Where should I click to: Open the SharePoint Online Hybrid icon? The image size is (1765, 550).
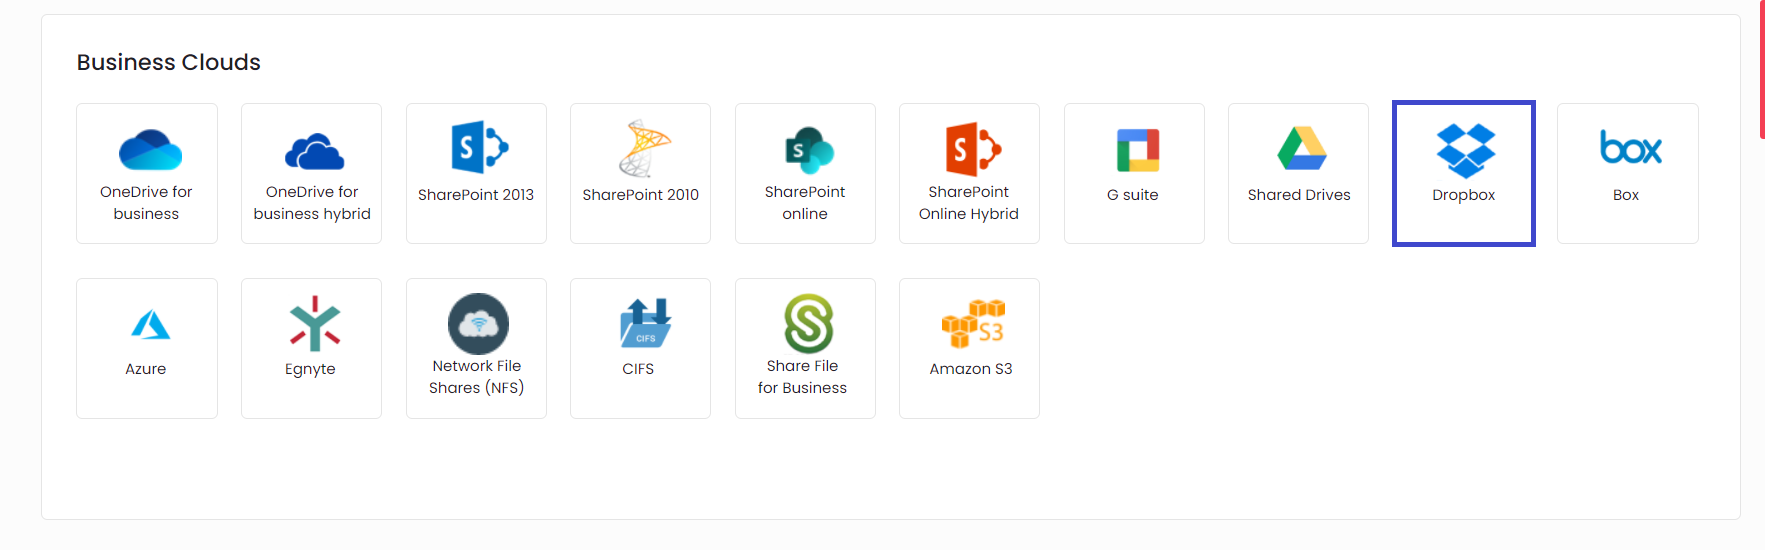[973, 149]
